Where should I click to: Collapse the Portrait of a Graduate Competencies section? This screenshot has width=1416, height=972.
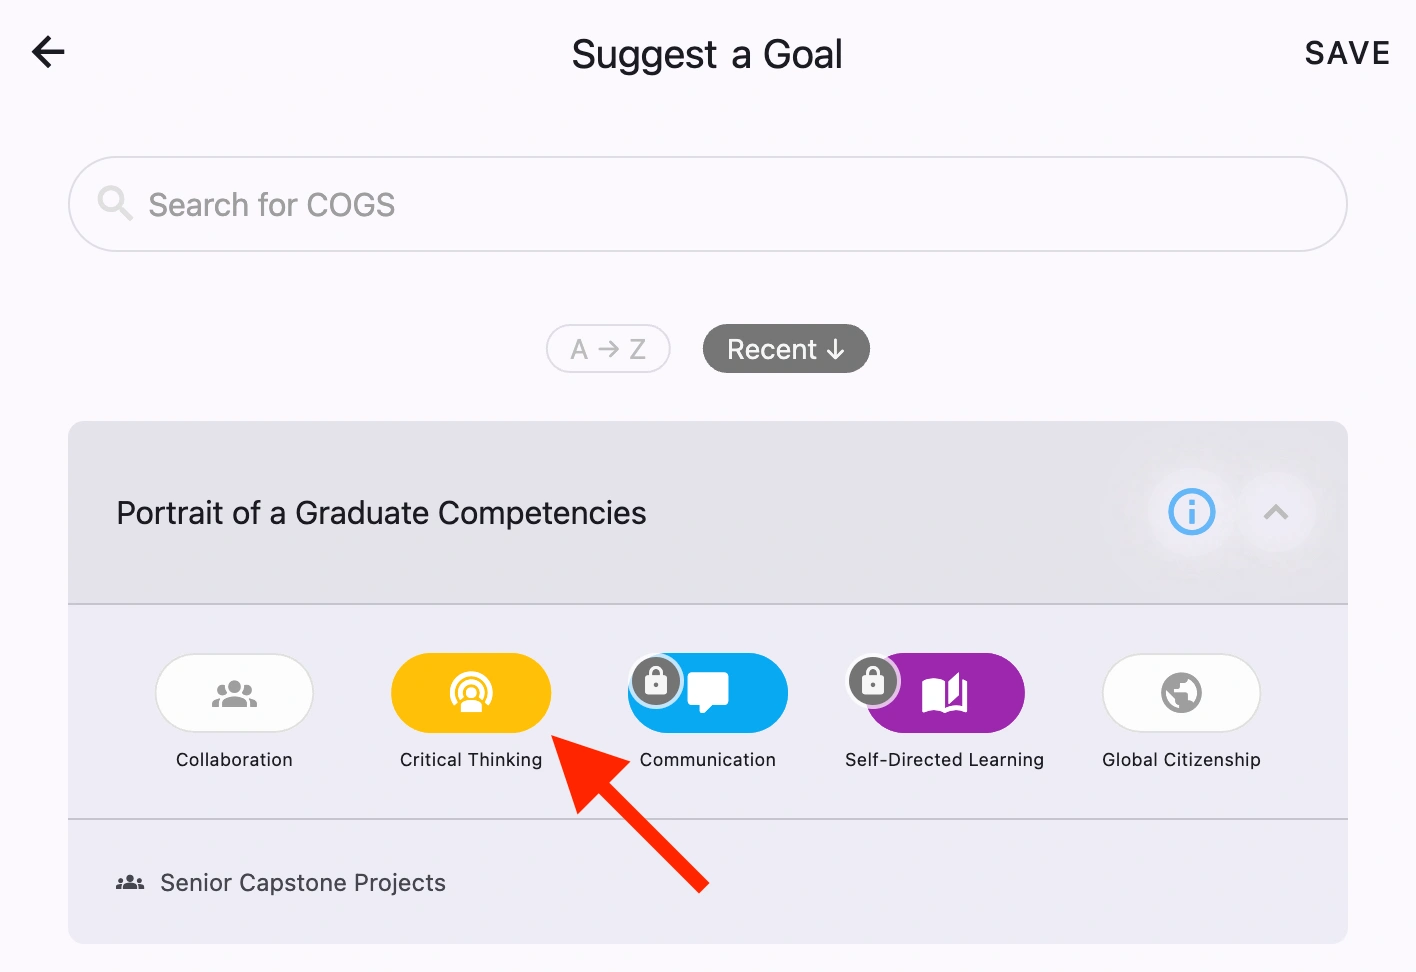(x=1276, y=512)
